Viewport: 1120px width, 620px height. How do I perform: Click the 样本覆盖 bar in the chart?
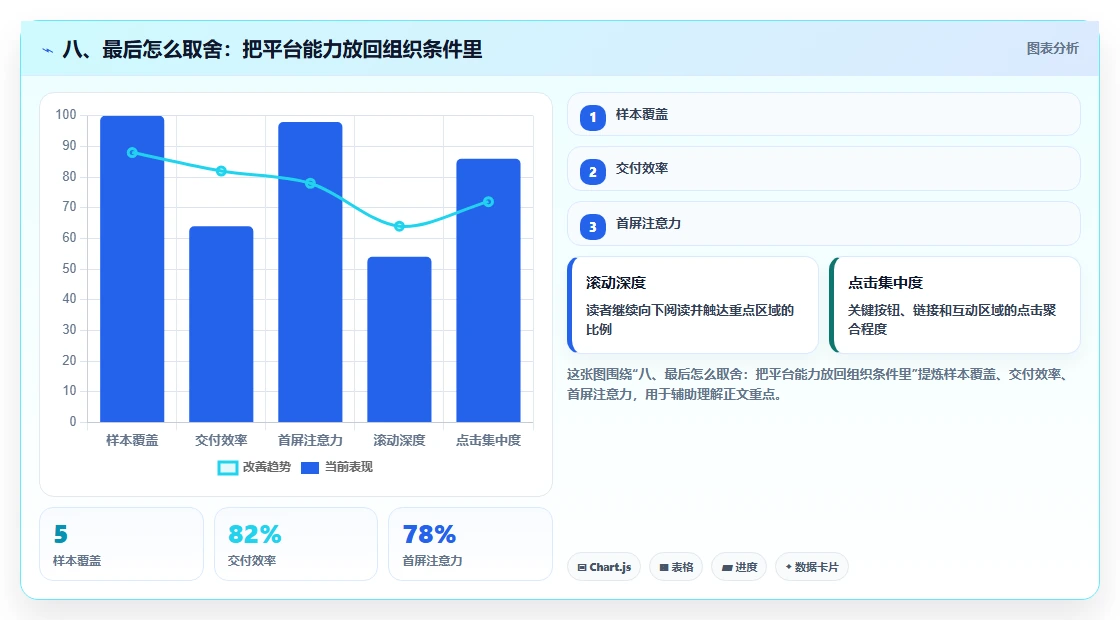[x=132, y=269]
